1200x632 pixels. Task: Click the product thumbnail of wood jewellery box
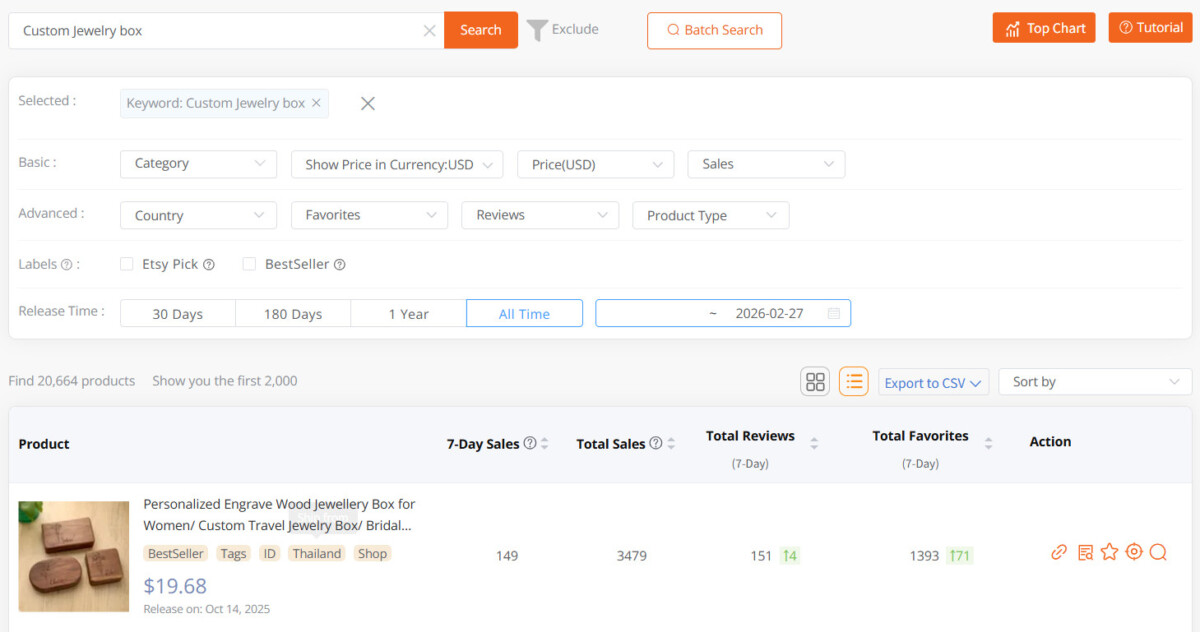(x=74, y=556)
